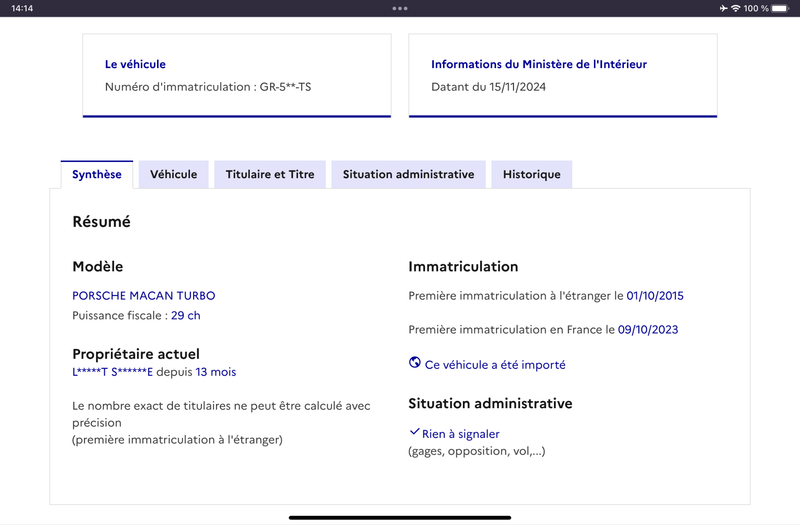The height and width of the screenshot is (525, 800).
Task: Click the note about exact number of titulaires
Action: coord(221,422)
